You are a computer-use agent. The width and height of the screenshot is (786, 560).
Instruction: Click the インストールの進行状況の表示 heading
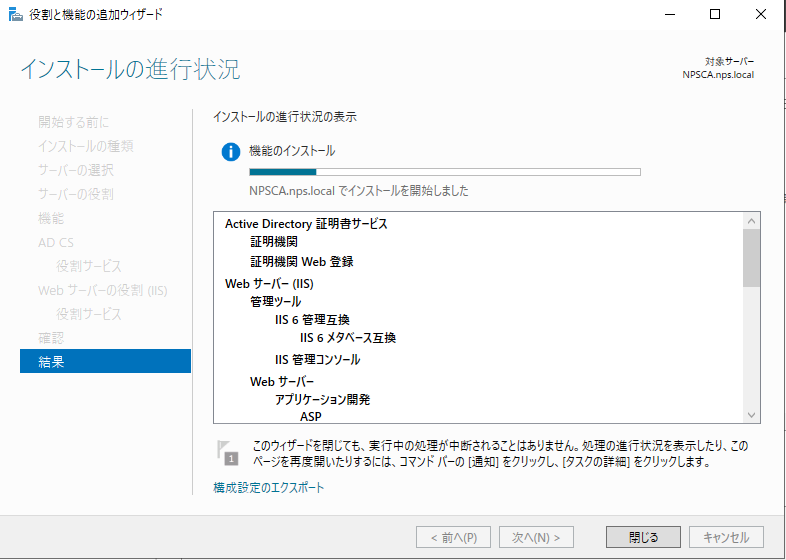[x=285, y=117]
